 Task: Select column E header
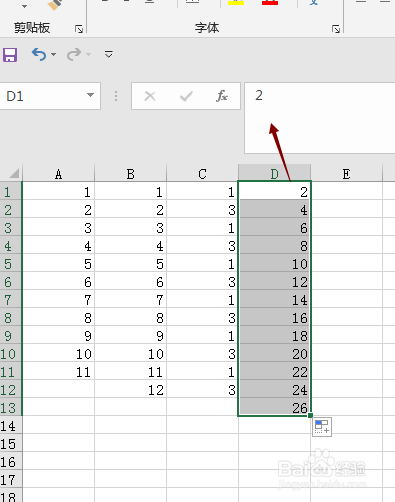pos(346,174)
